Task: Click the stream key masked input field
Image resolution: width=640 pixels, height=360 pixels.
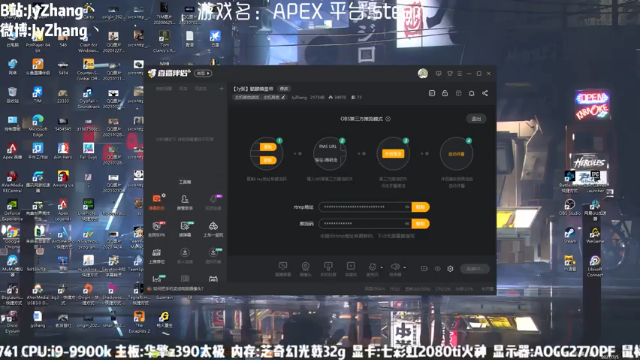Action: click(365, 223)
